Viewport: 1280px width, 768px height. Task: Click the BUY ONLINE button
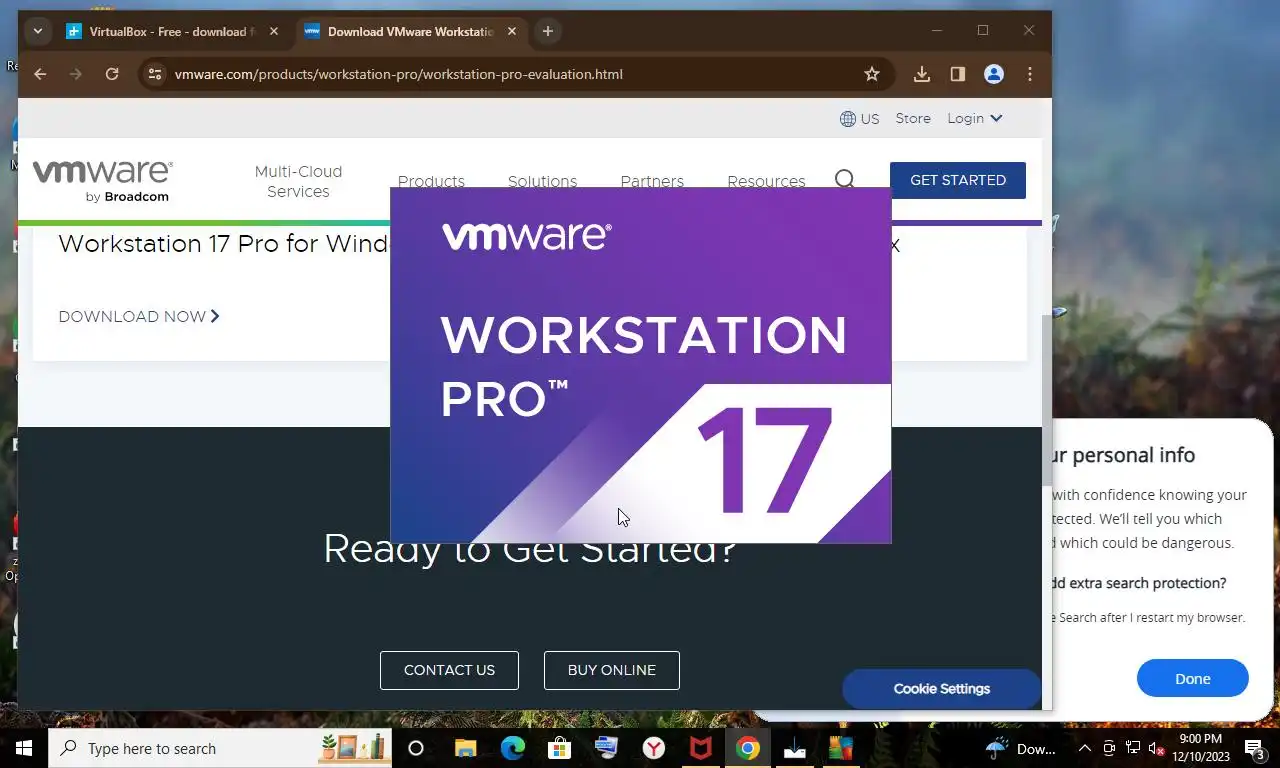(x=612, y=670)
